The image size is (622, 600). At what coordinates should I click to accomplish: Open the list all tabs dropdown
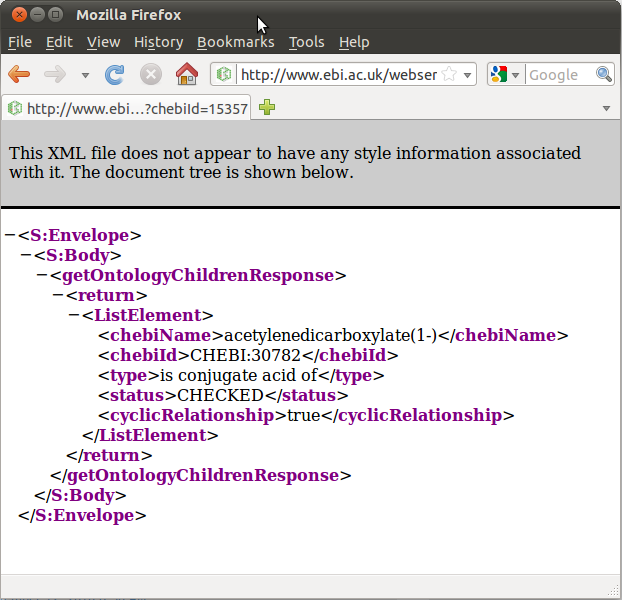pos(607,108)
